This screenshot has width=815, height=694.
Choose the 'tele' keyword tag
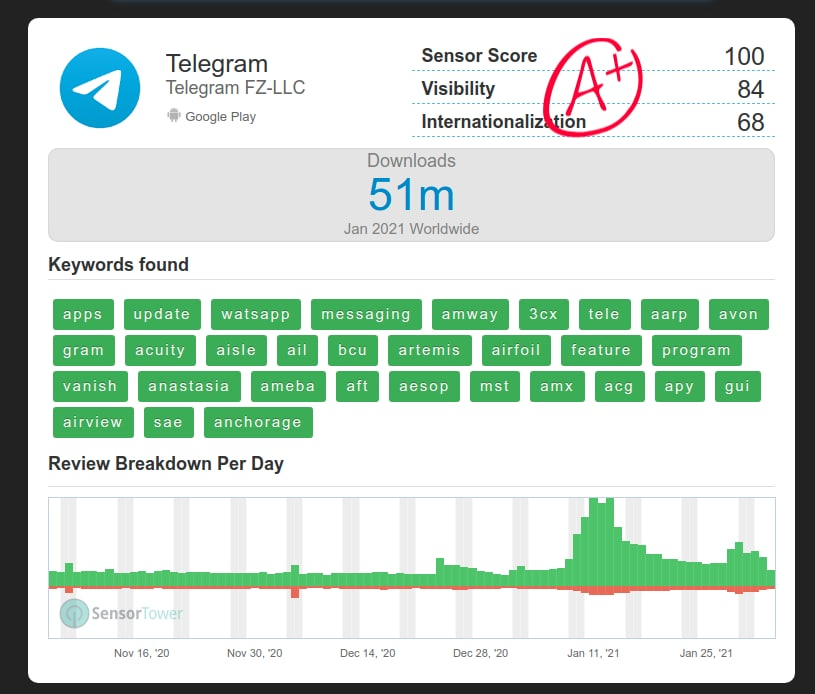tap(604, 314)
